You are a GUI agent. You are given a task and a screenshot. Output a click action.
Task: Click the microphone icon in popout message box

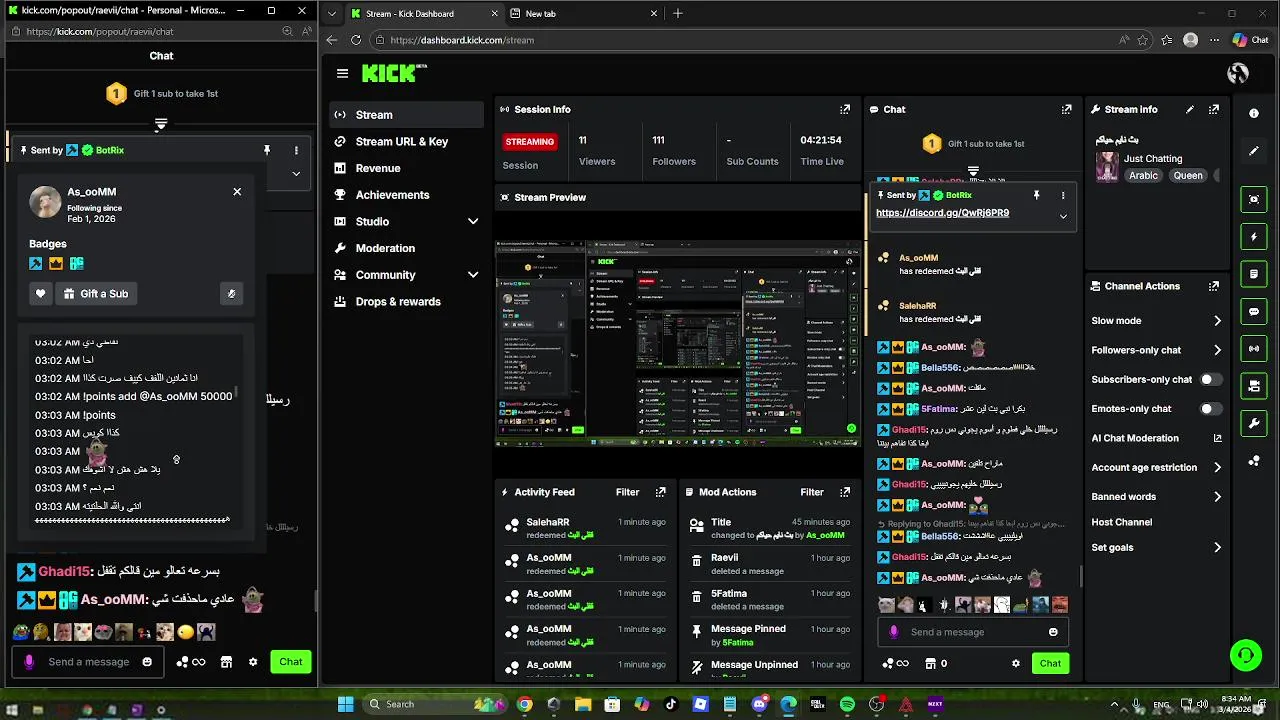click(28, 662)
